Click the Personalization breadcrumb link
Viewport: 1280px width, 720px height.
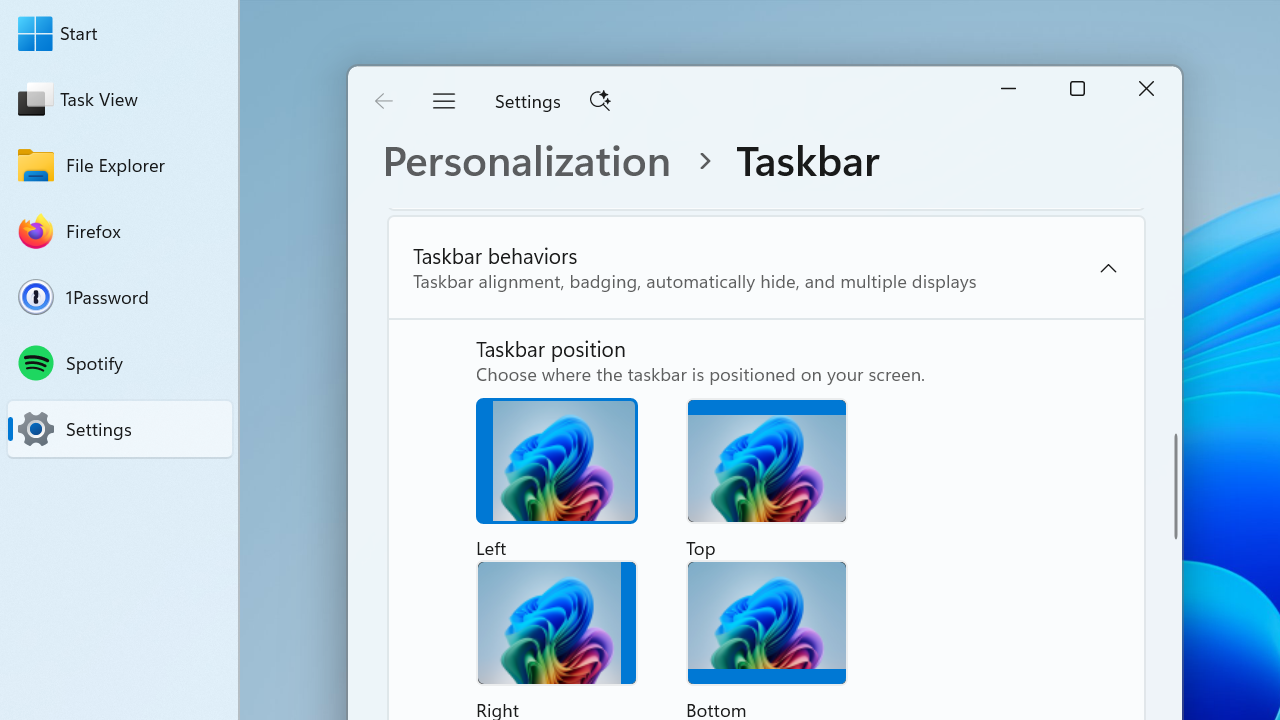click(527, 161)
